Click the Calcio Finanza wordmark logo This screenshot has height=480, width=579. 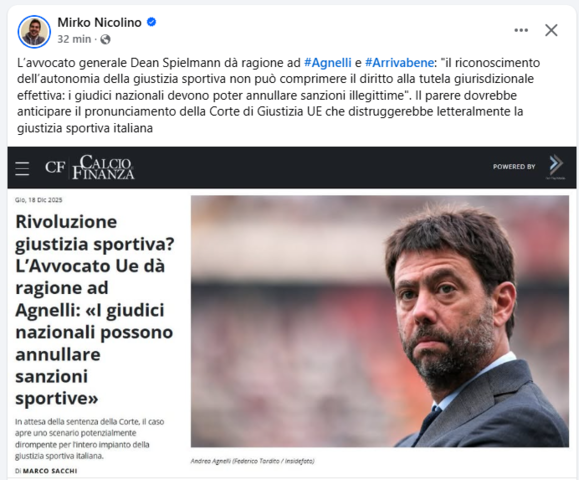tap(103, 167)
